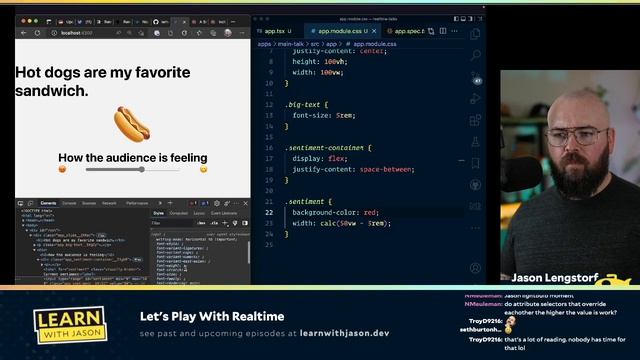
Task: Click the src breadcrumb segment
Action: 315,44
